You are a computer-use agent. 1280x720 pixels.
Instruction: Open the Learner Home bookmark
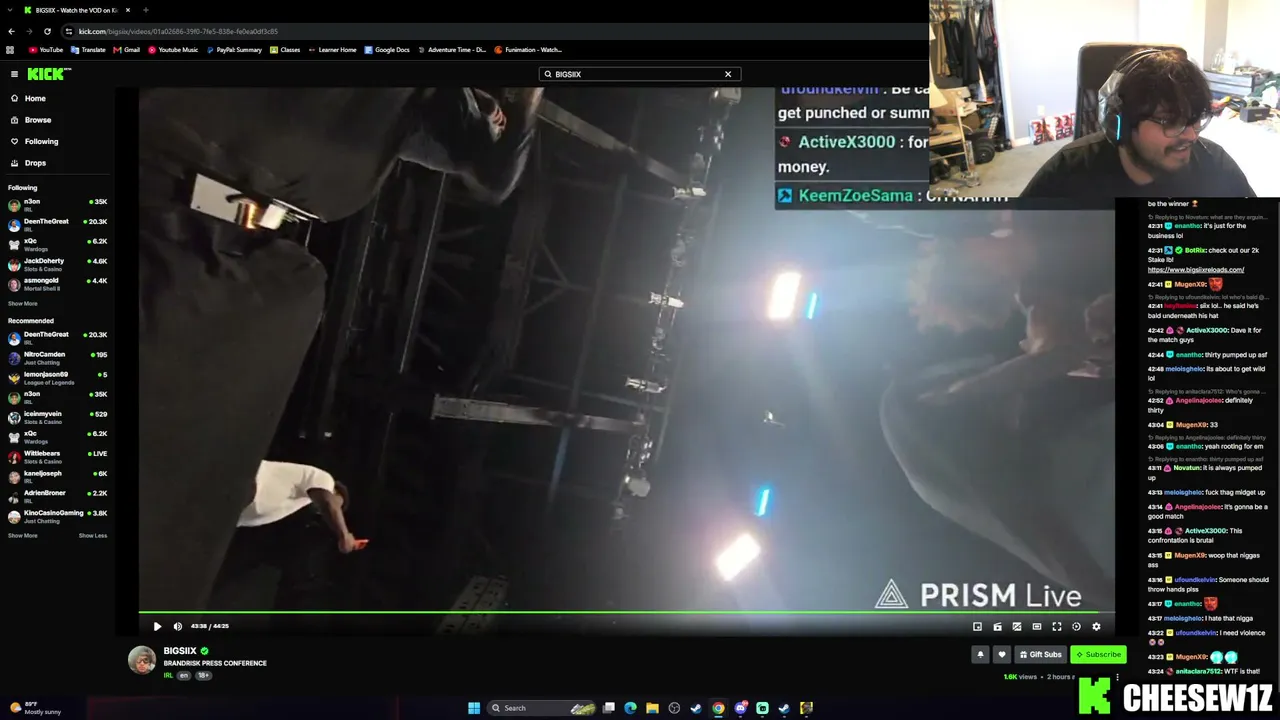(333, 49)
